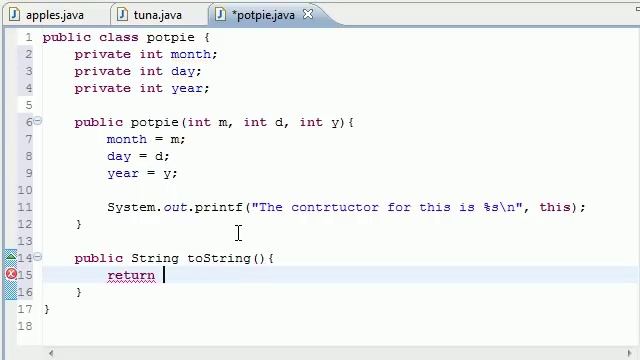The image size is (640, 360).
Task: Click the 'this' argument at end of line 11
Action: click(555, 207)
